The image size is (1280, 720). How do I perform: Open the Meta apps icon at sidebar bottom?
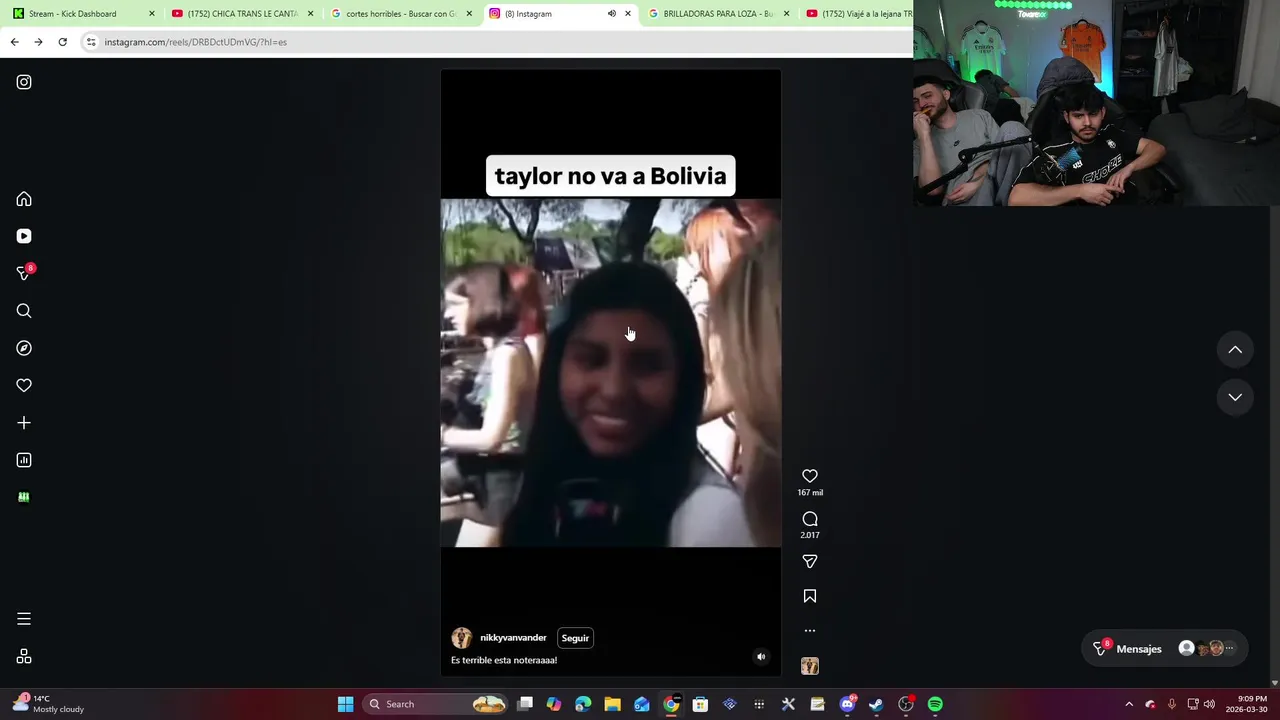(24, 656)
